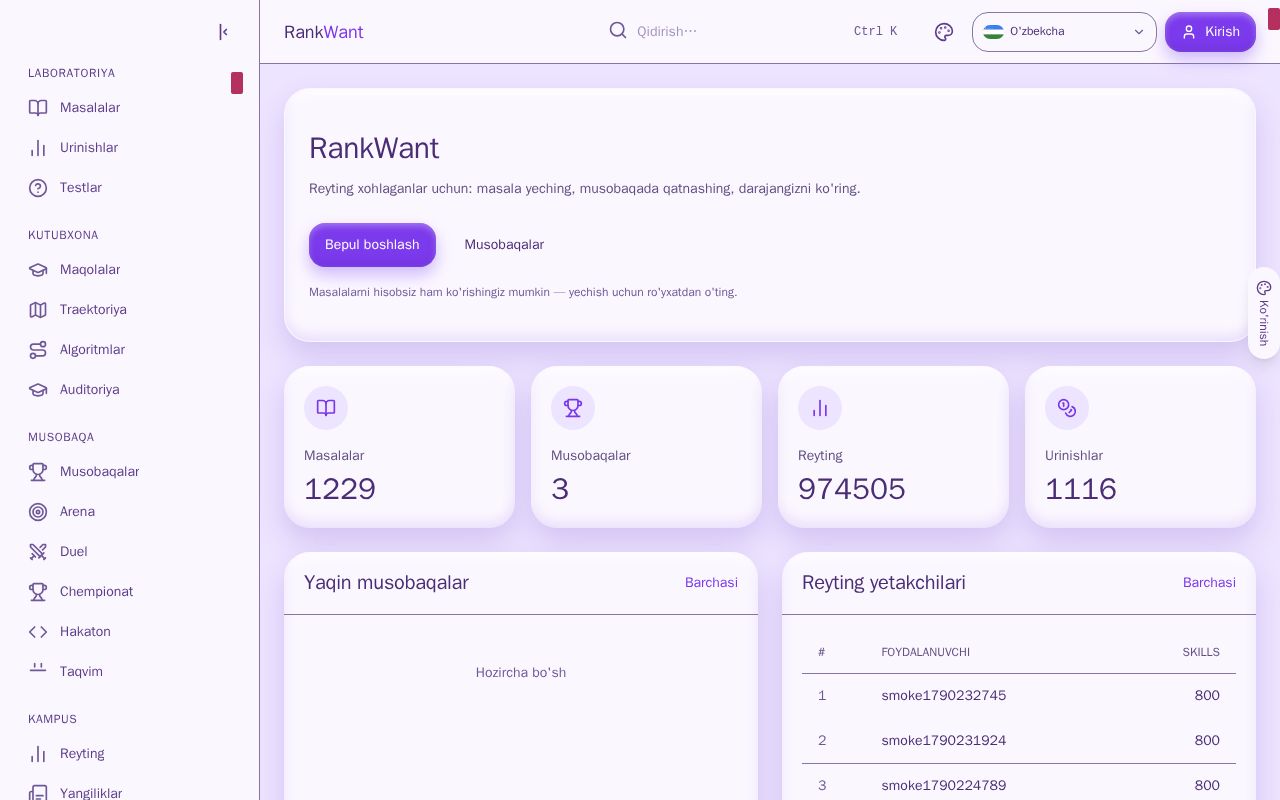Click the Testlar question mark icon
The height and width of the screenshot is (800, 1280).
click(x=38, y=188)
